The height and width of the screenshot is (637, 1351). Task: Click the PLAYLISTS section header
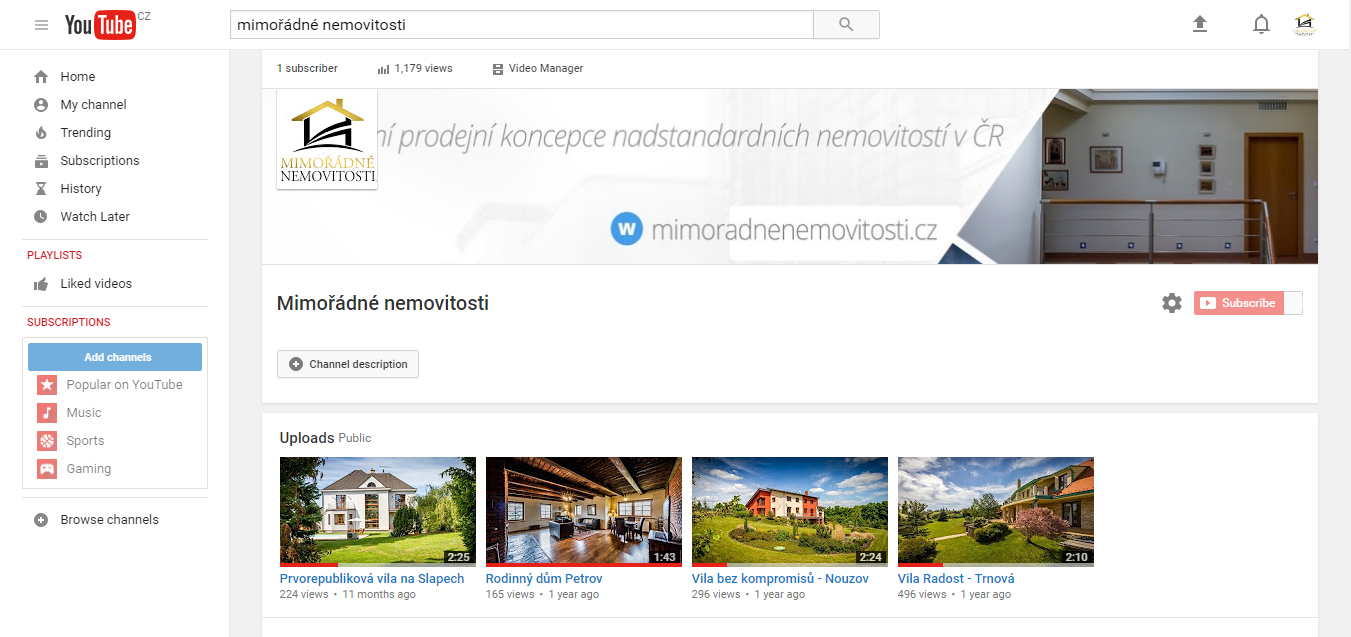pyautogui.click(x=55, y=256)
